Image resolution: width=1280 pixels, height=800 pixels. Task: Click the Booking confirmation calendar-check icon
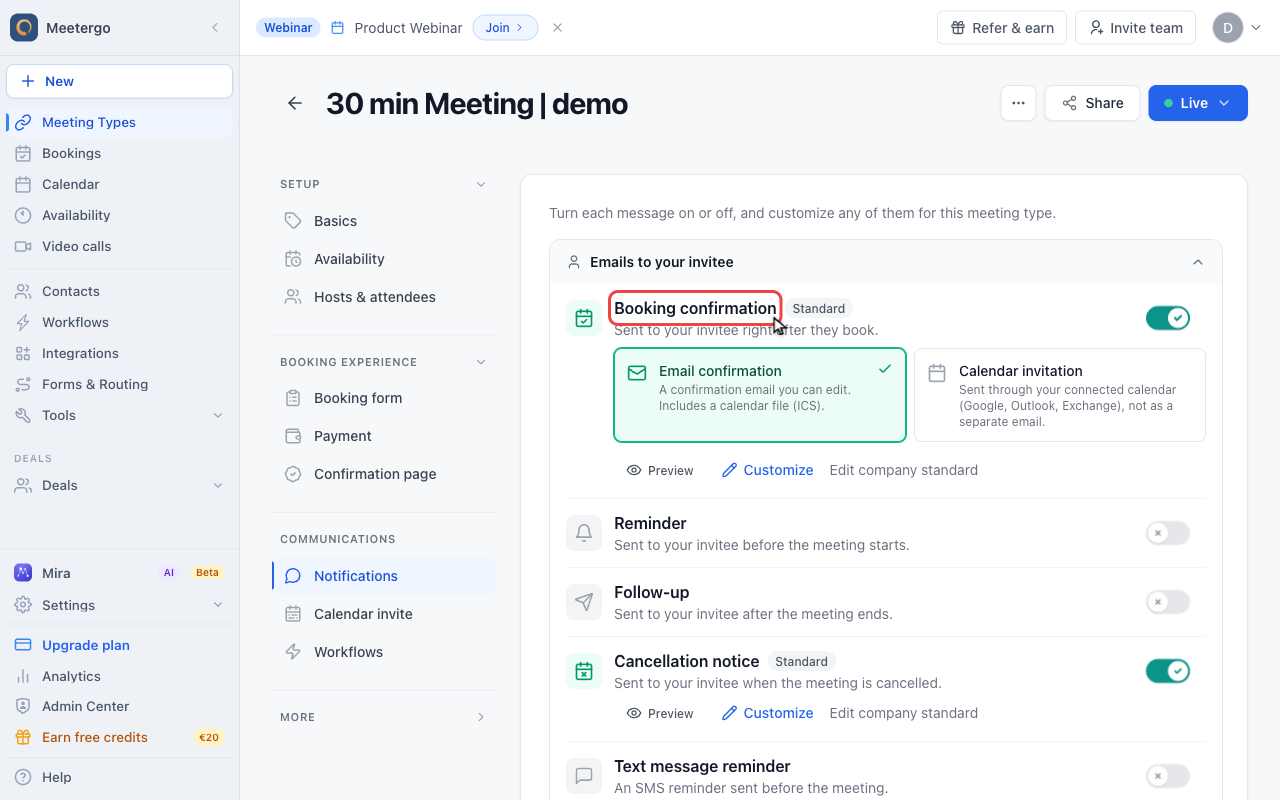point(584,318)
